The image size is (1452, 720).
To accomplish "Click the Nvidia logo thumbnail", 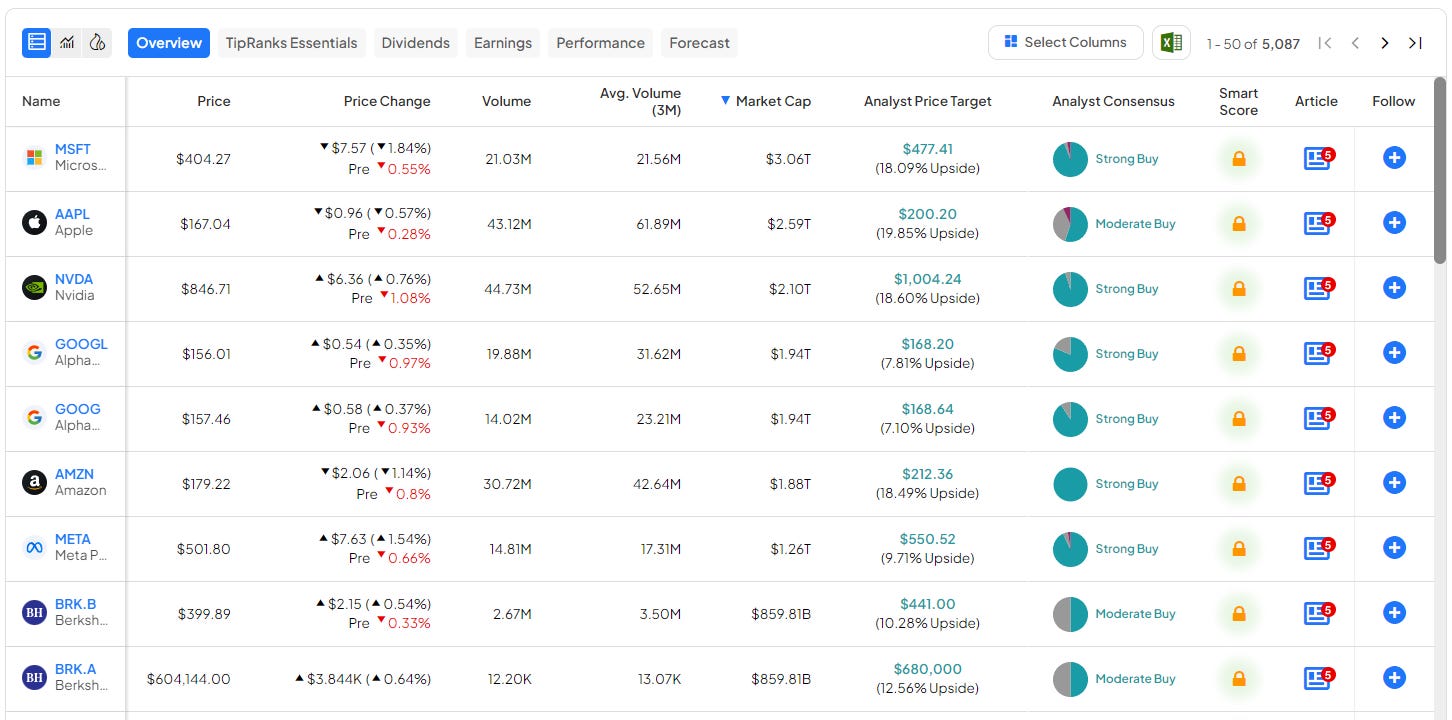I will click(x=35, y=288).
